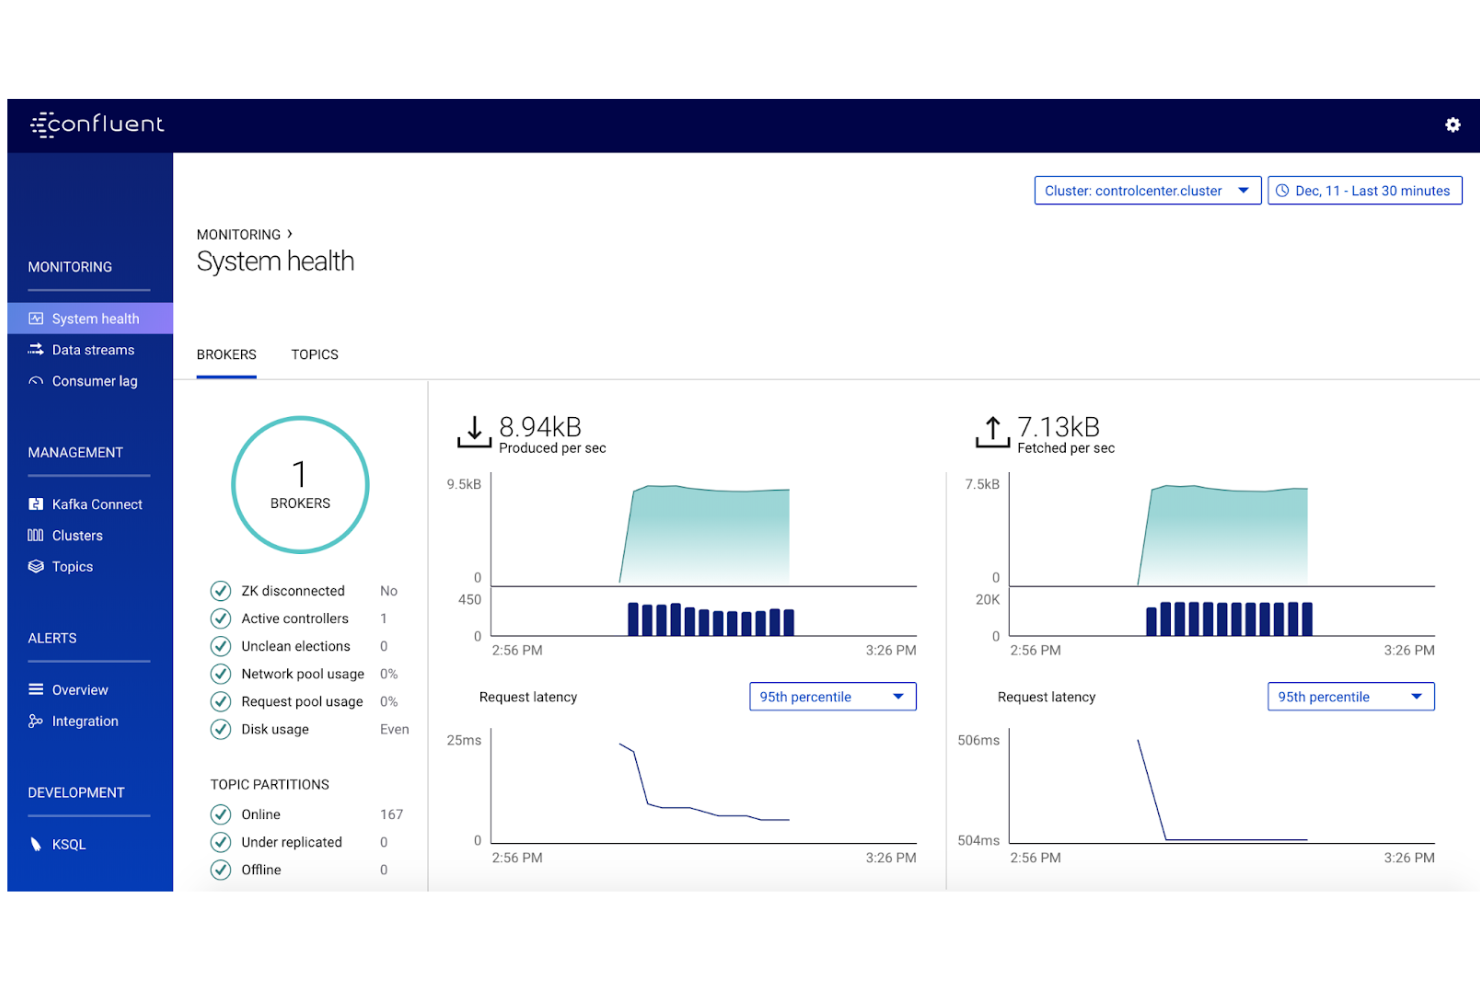
Task: Click the Consumer lag gauge icon
Action: pos(35,381)
